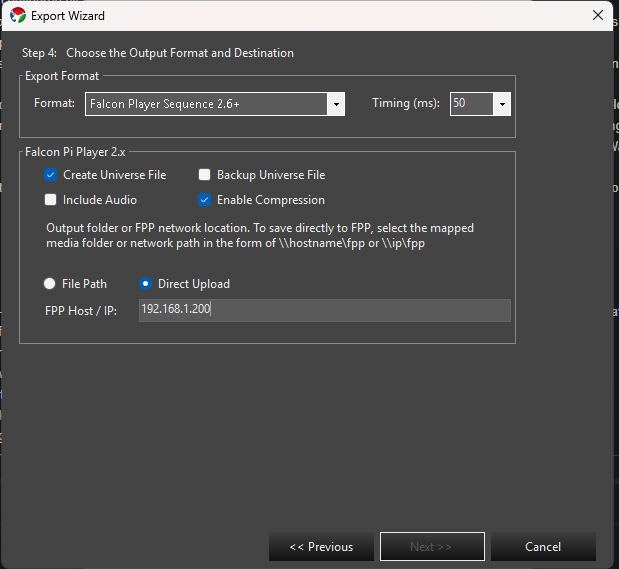Click the FPP Host / IP input field

tap(325, 310)
